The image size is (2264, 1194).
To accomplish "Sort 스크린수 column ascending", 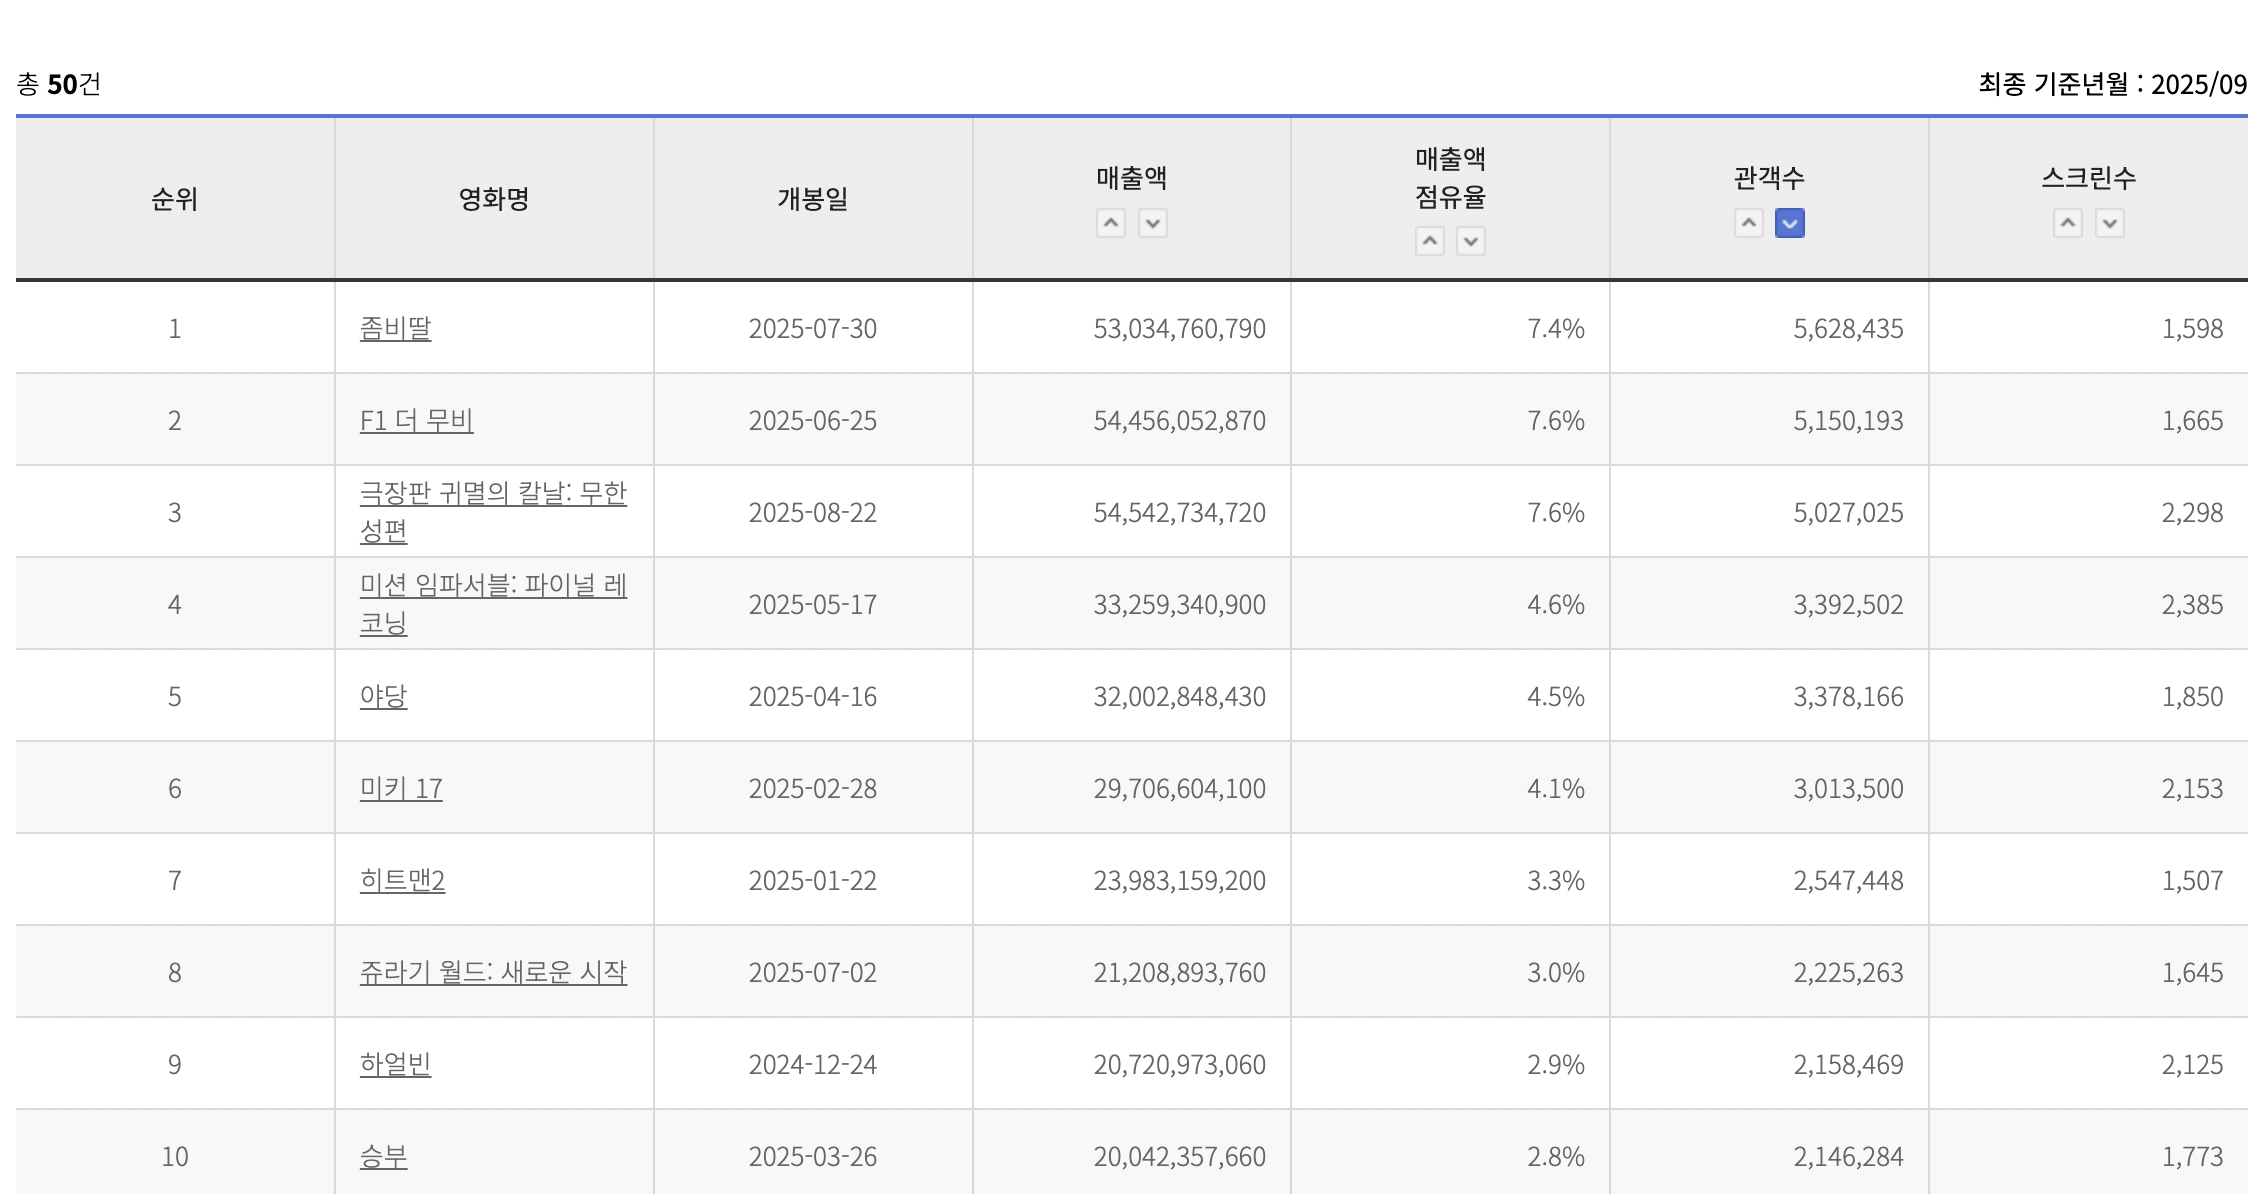I will (x=2067, y=223).
